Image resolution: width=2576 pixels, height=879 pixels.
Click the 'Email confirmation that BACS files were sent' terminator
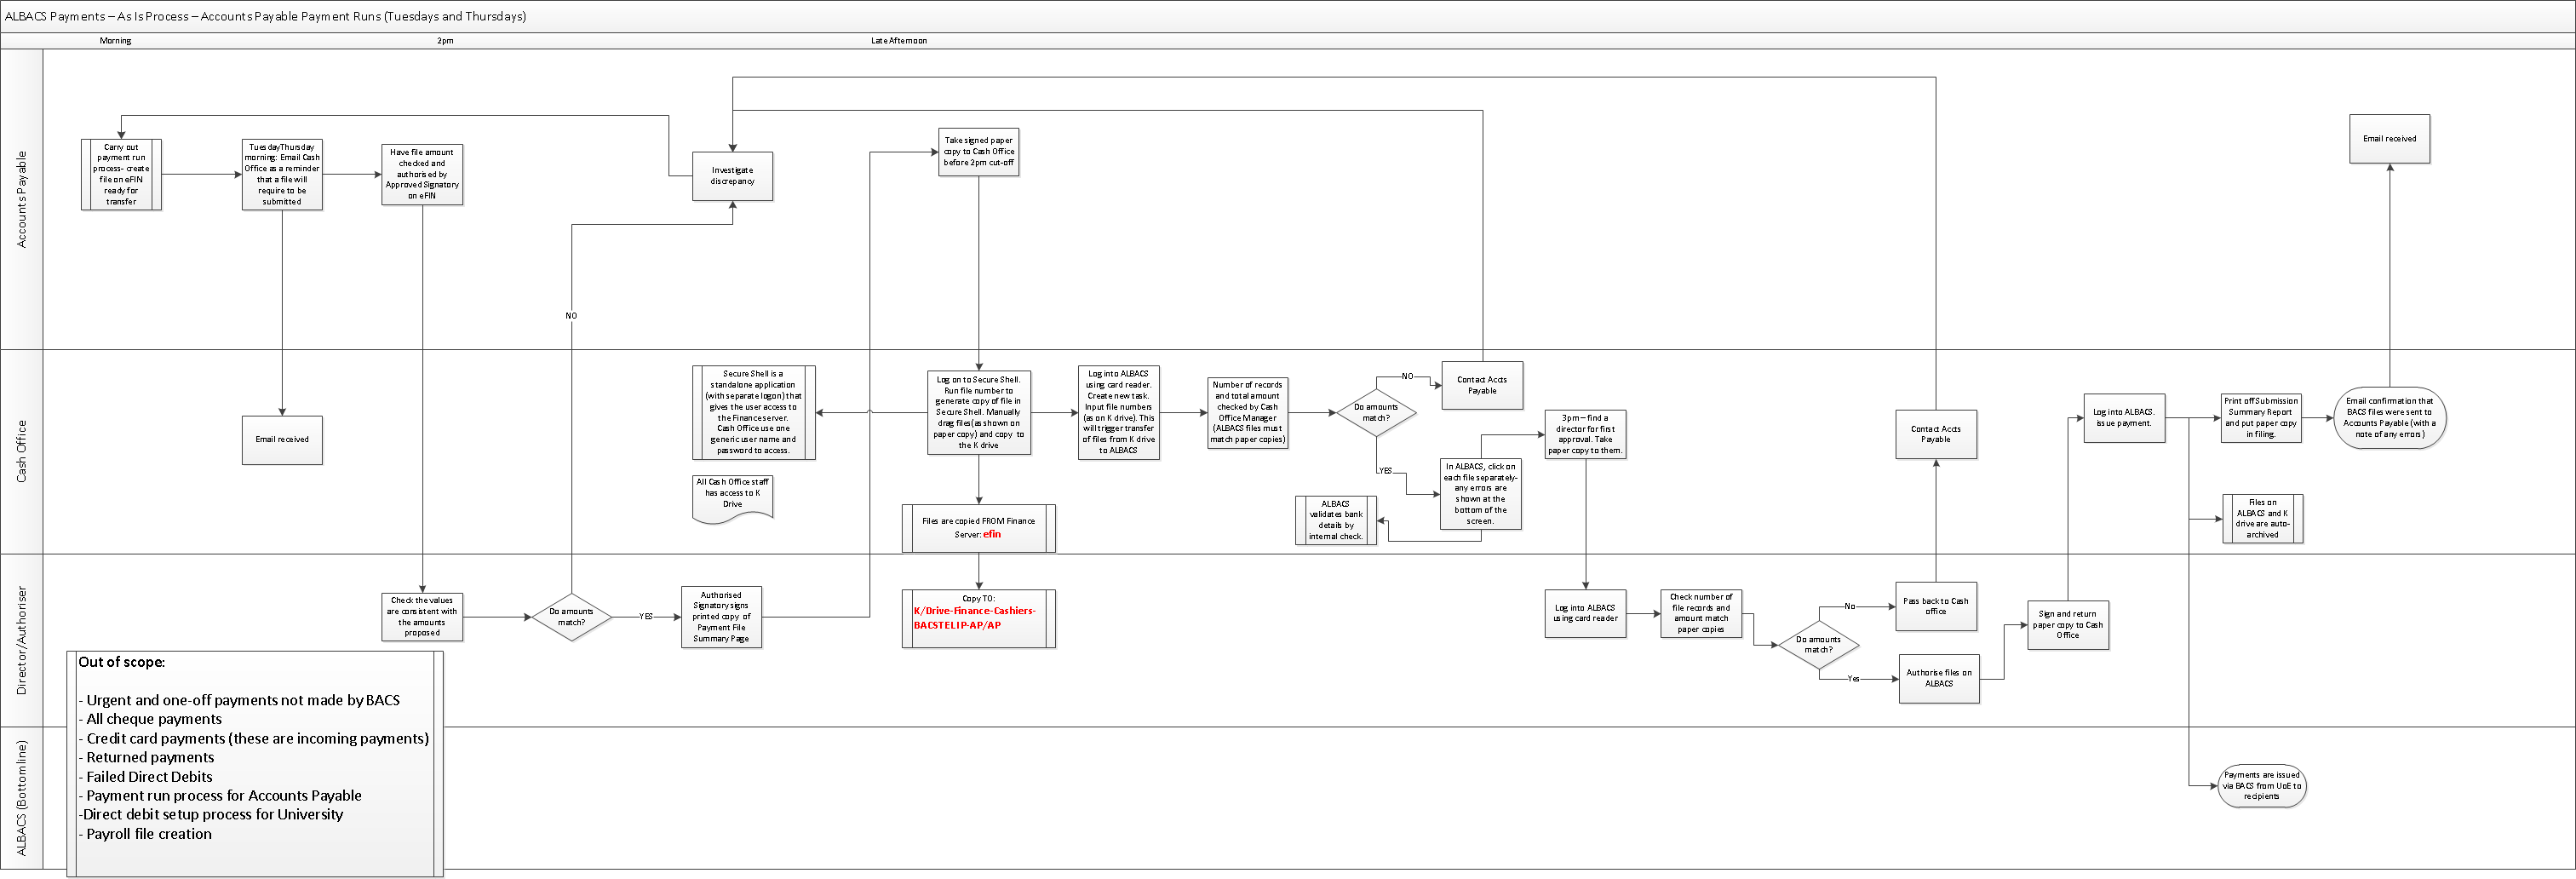coord(2389,417)
